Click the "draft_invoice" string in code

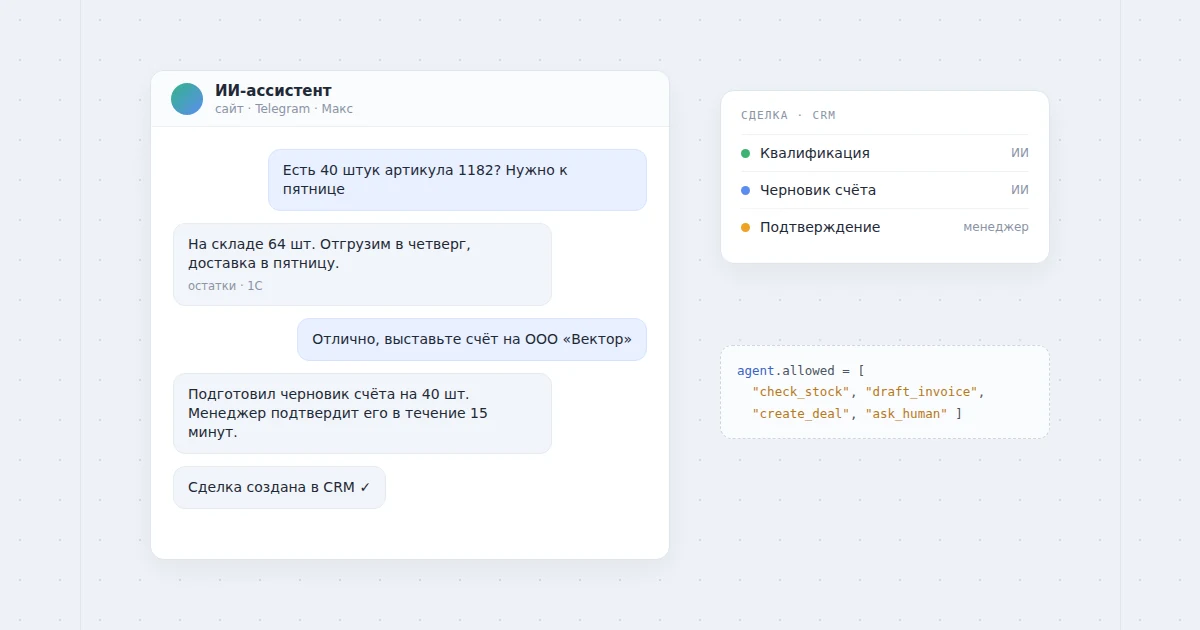tap(922, 392)
